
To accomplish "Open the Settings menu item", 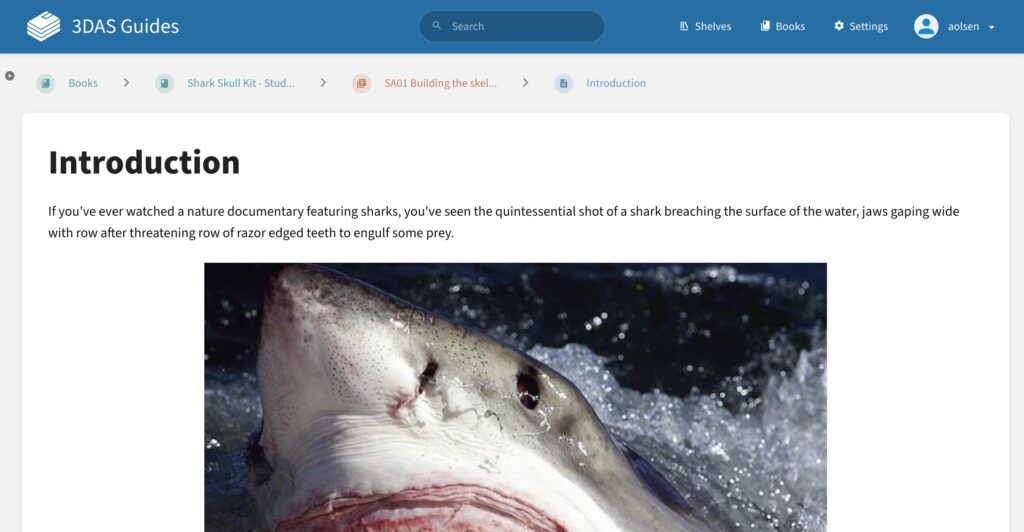I will click(861, 26).
